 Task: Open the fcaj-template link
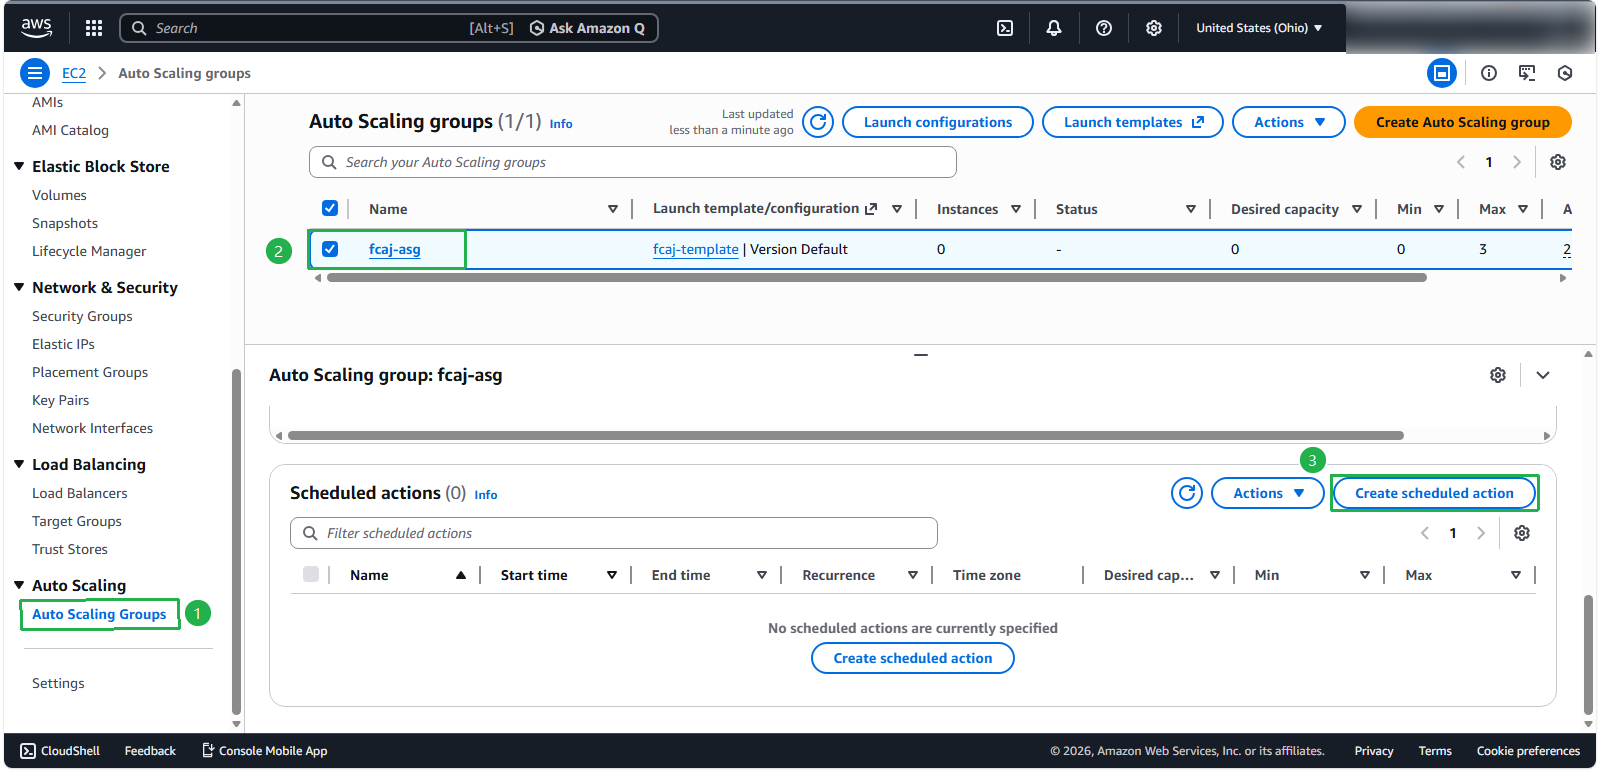point(696,249)
